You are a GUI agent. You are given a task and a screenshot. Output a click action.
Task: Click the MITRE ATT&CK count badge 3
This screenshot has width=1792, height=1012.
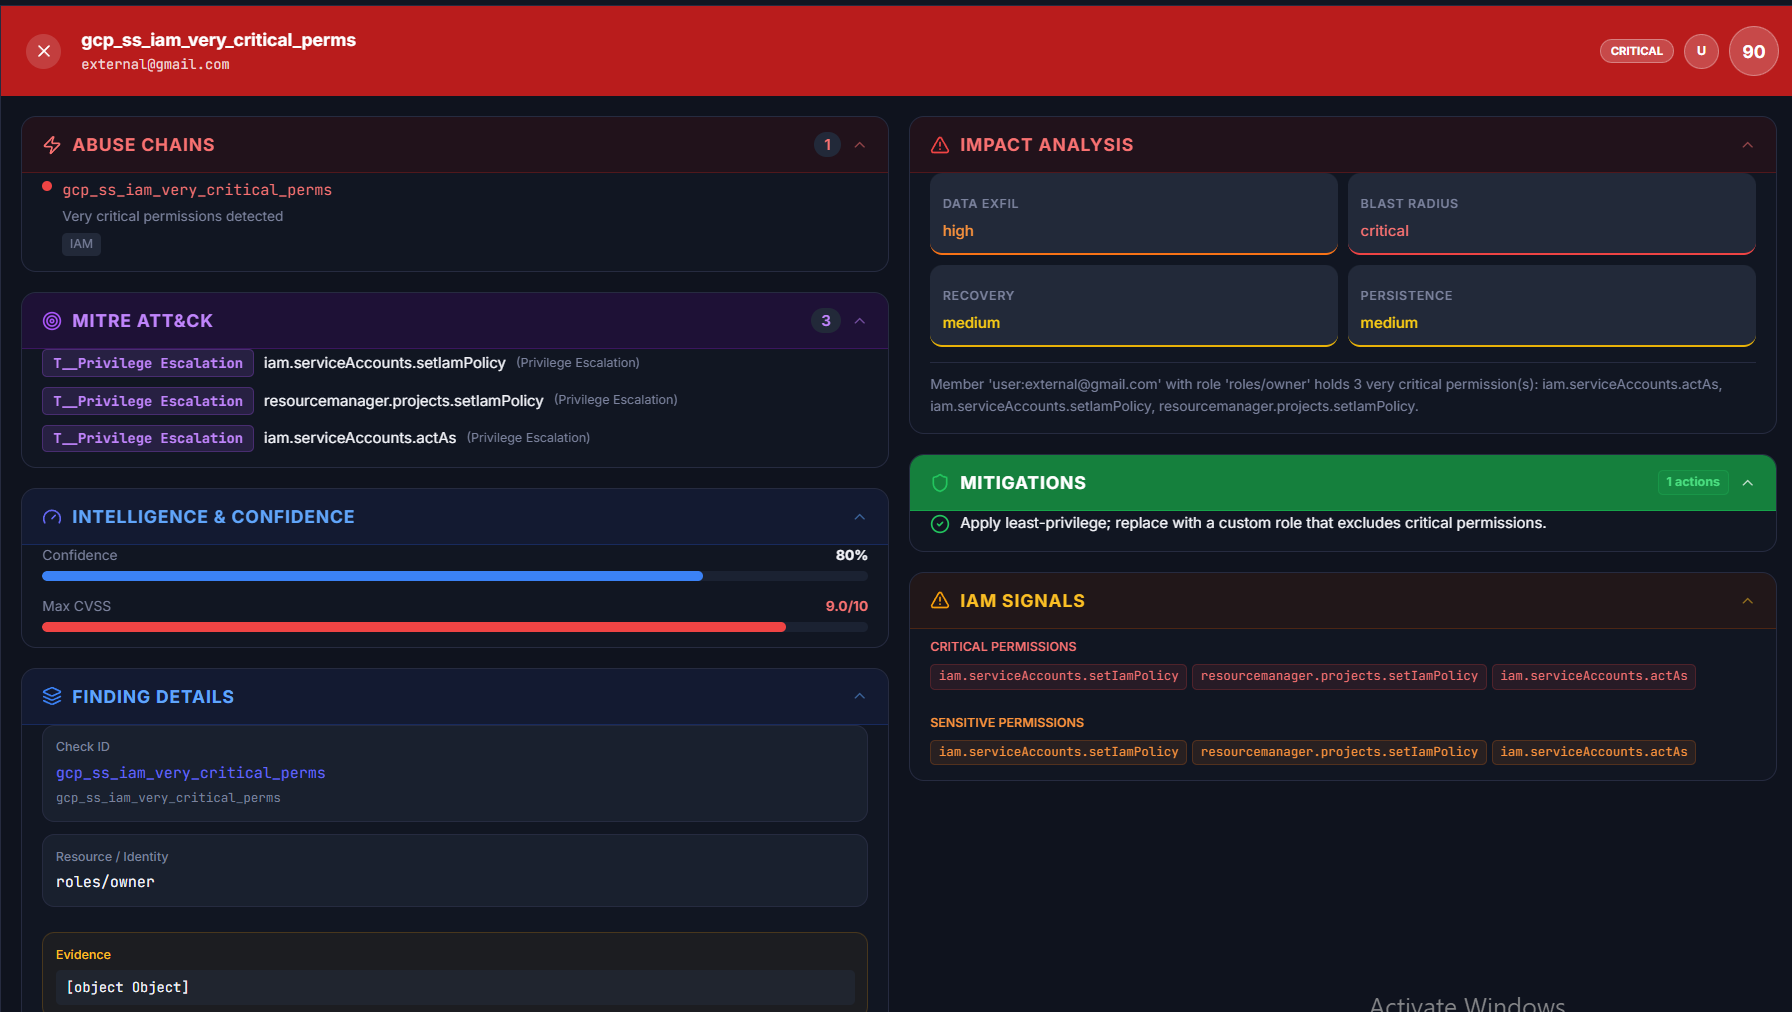[x=825, y=321]
